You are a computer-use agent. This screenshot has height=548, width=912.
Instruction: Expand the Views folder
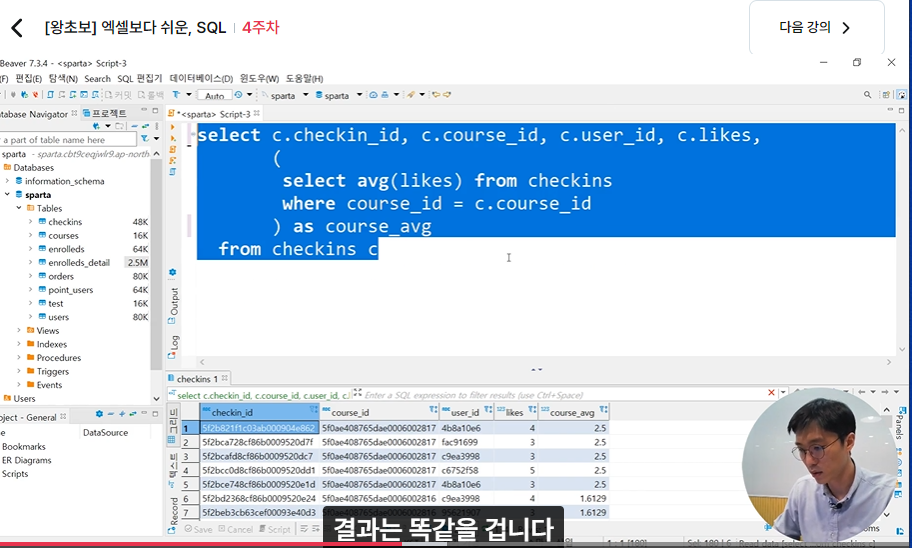19,330
